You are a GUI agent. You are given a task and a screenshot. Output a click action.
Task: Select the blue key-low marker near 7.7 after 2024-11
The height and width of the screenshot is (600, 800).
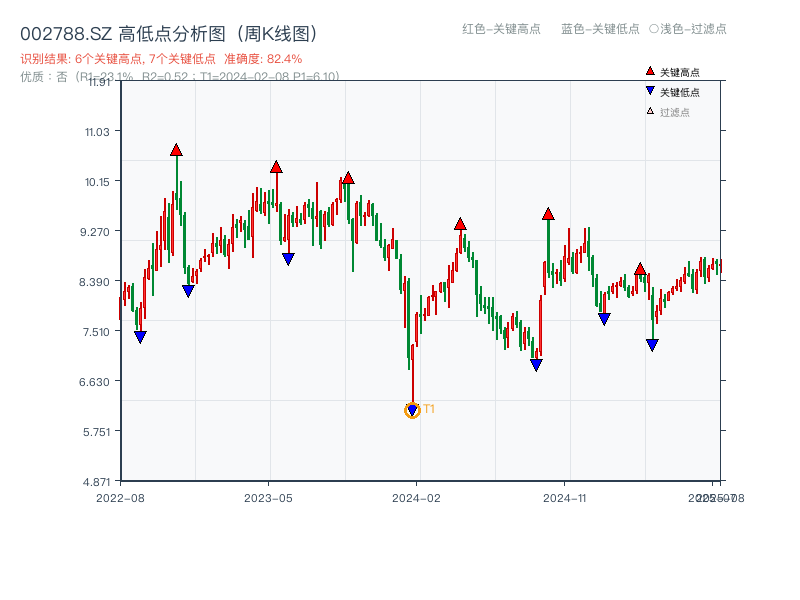point(604,319)
